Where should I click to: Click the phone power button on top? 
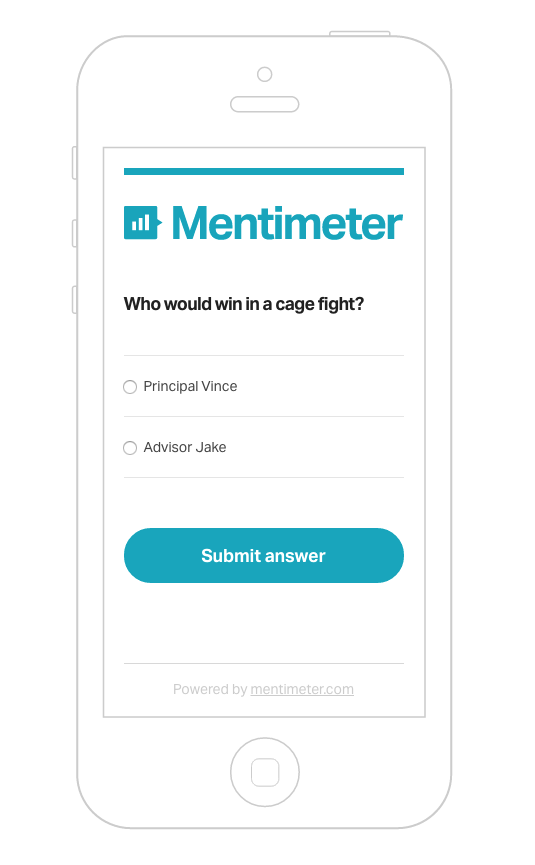[x=360, y=34]
